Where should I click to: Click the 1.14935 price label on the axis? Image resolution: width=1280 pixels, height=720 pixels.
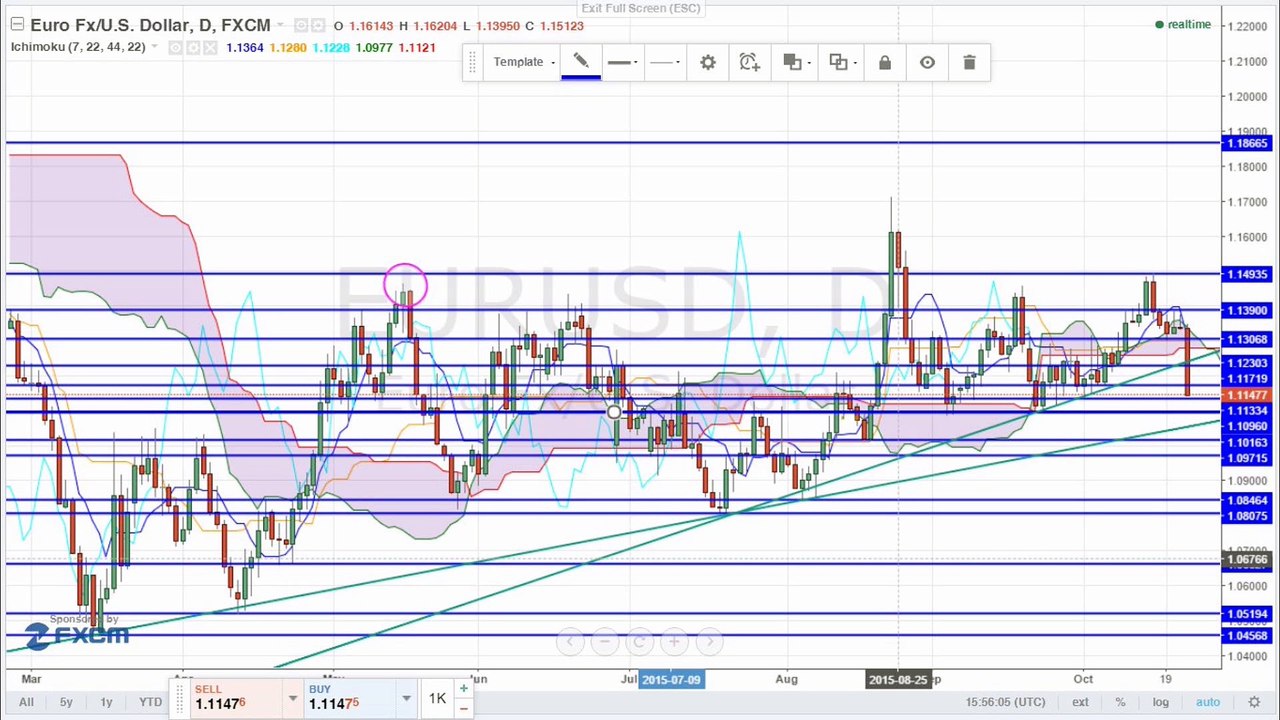coord(1247,274)
